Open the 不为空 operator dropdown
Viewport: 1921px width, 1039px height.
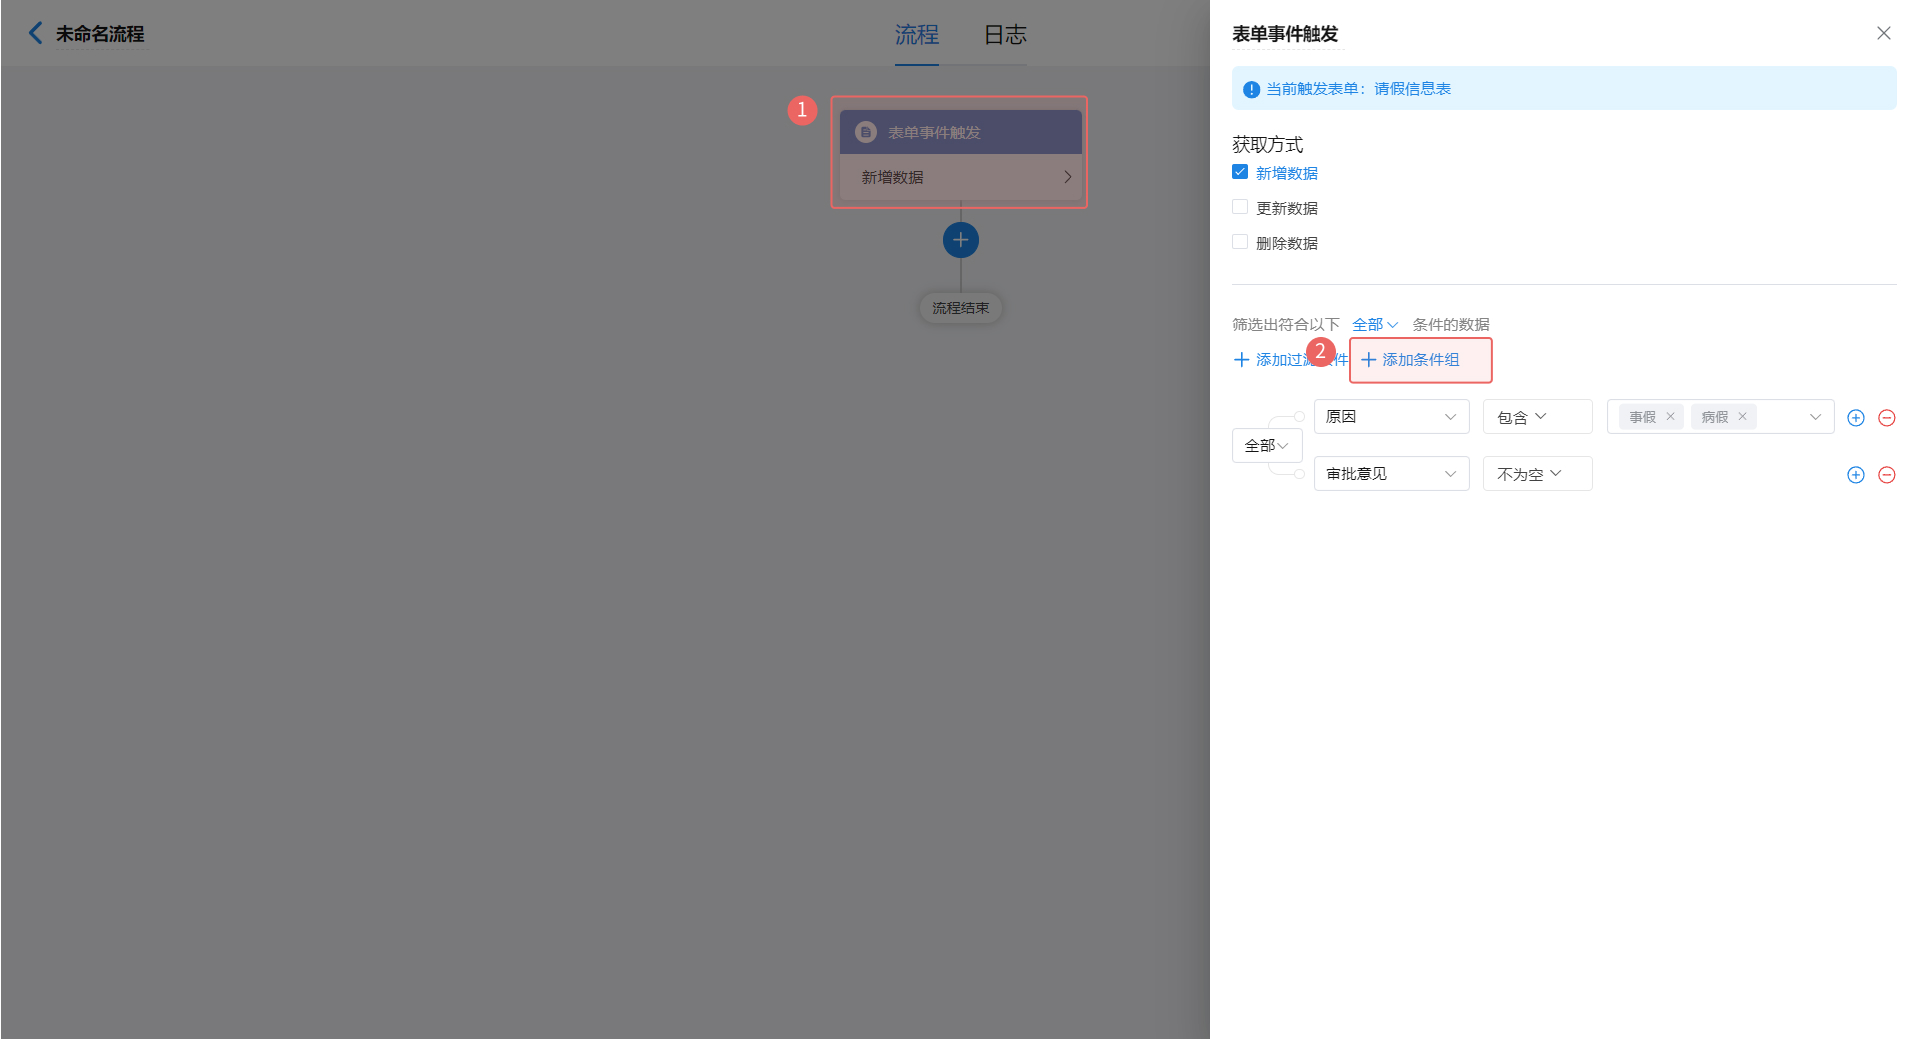pos(1537,474)
